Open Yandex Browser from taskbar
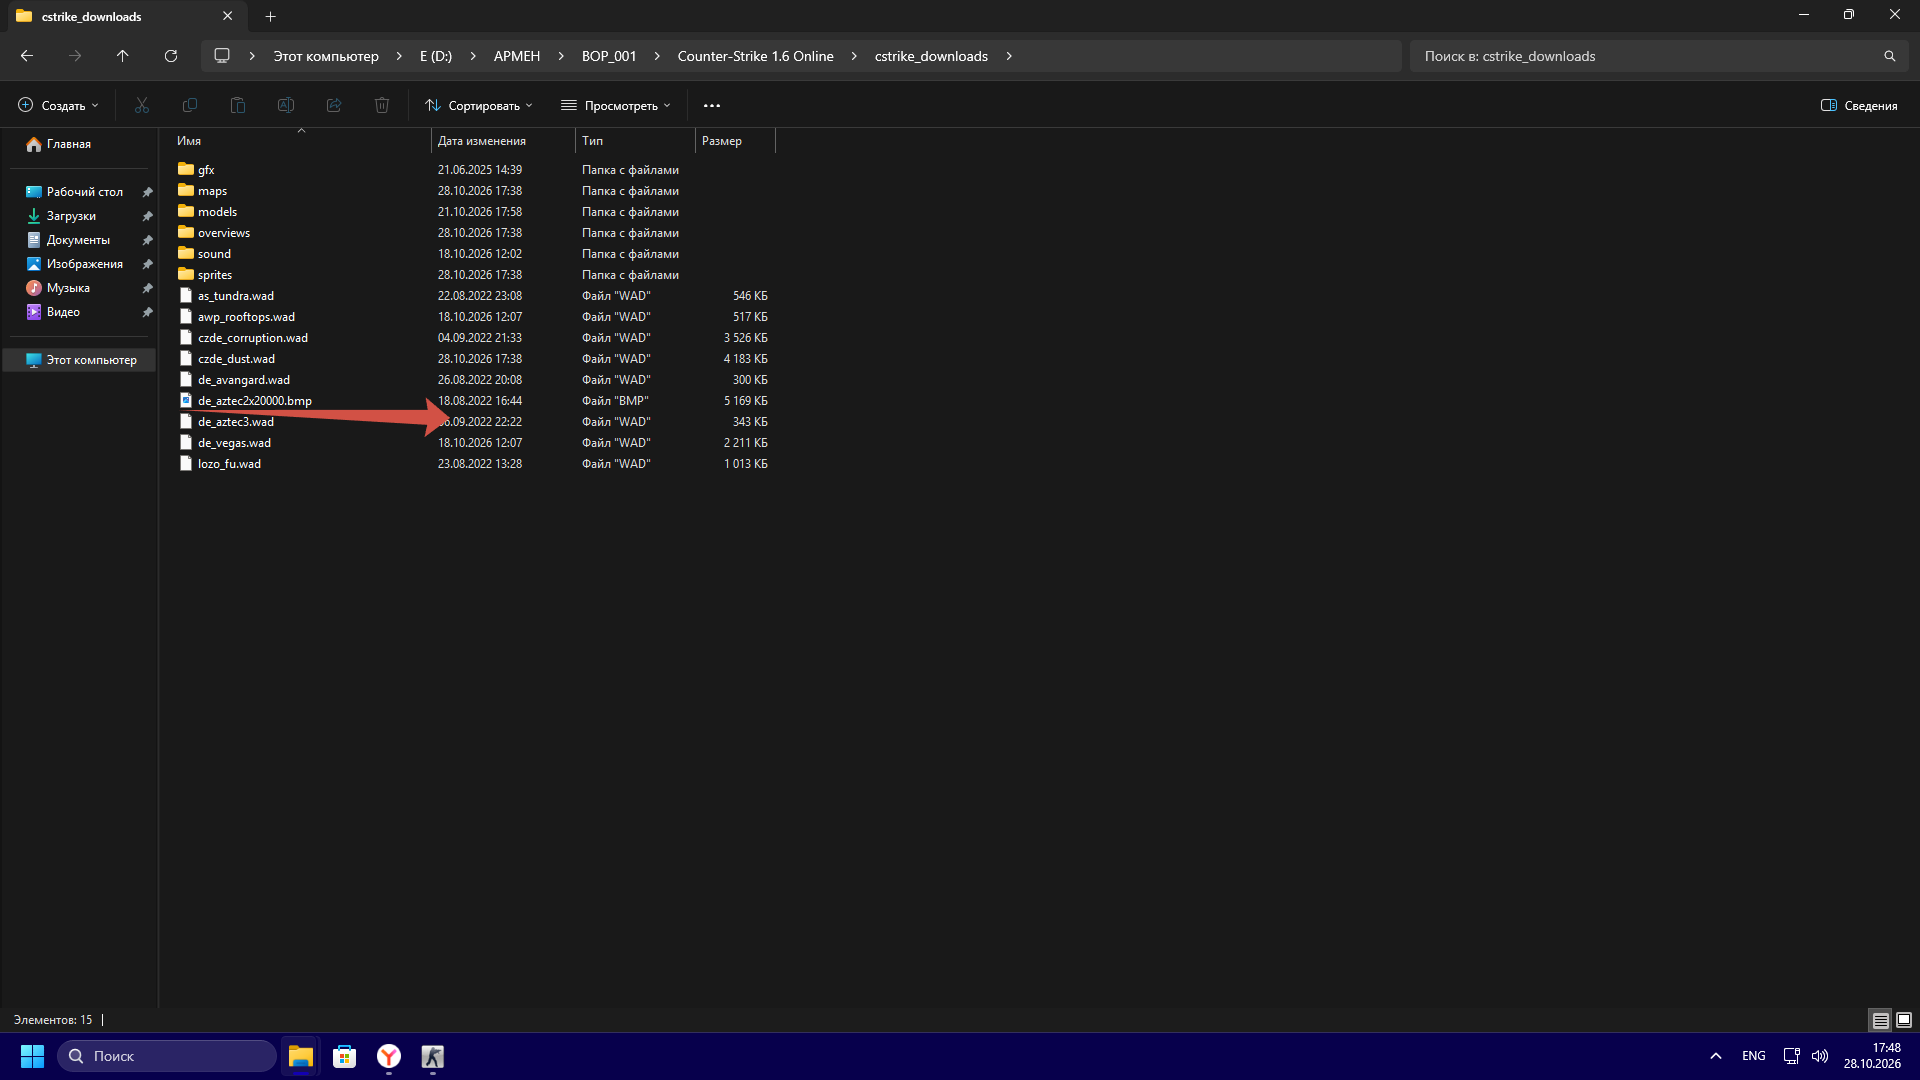The image size is (1920, 1080). [x=389, y=1056]
